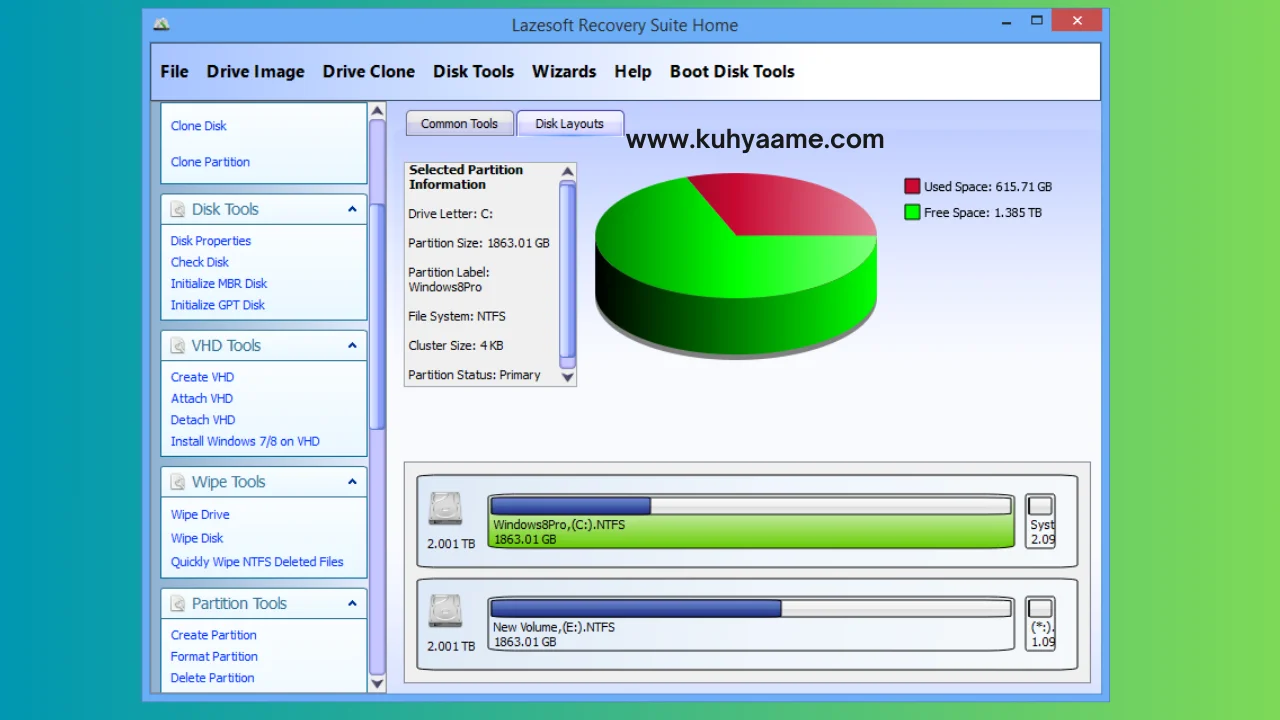The width and height of the screenshot is (1280, 720).
Task: Select Install Windows 7/8 on VHD
Action: pos(245,441)
